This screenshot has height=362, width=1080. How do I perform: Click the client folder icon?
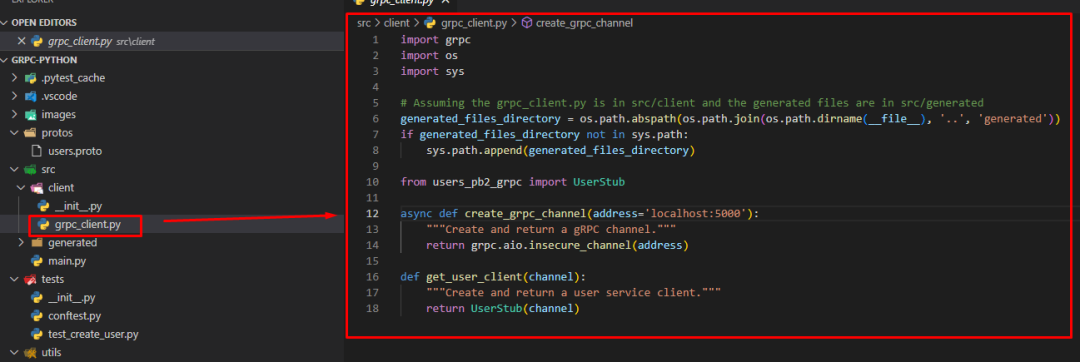(37, 187)
